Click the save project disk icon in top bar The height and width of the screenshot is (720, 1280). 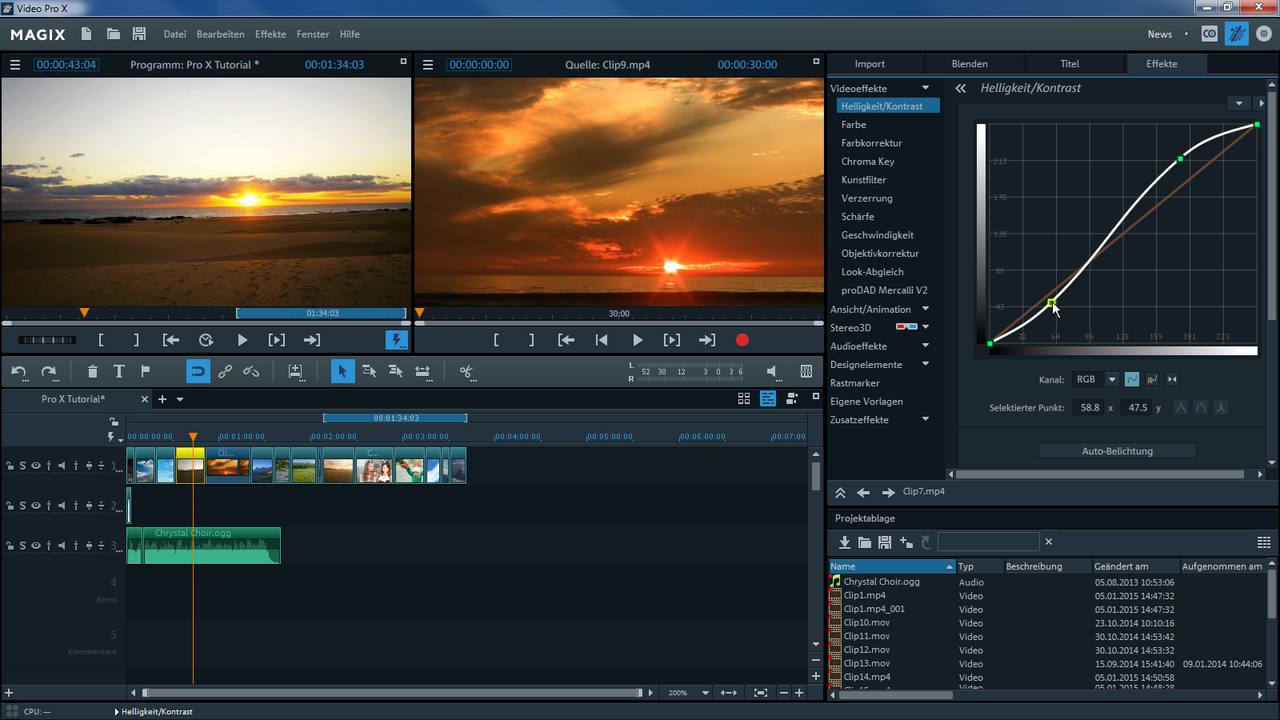pos(139,34)
